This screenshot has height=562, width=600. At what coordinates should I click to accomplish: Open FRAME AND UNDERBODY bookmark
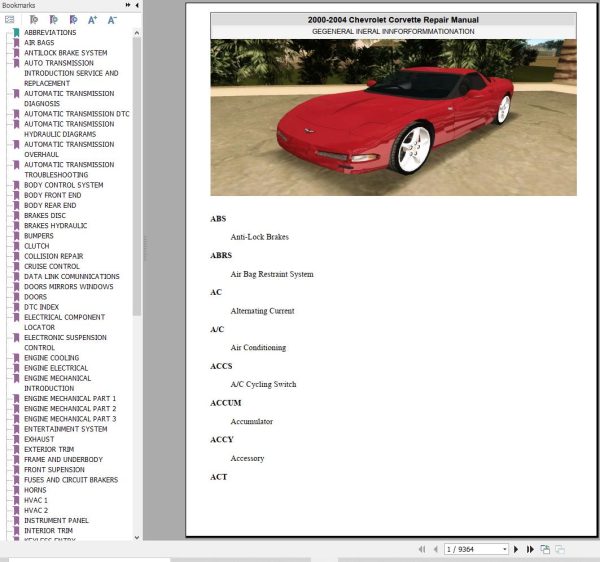(x=64, y=459)
